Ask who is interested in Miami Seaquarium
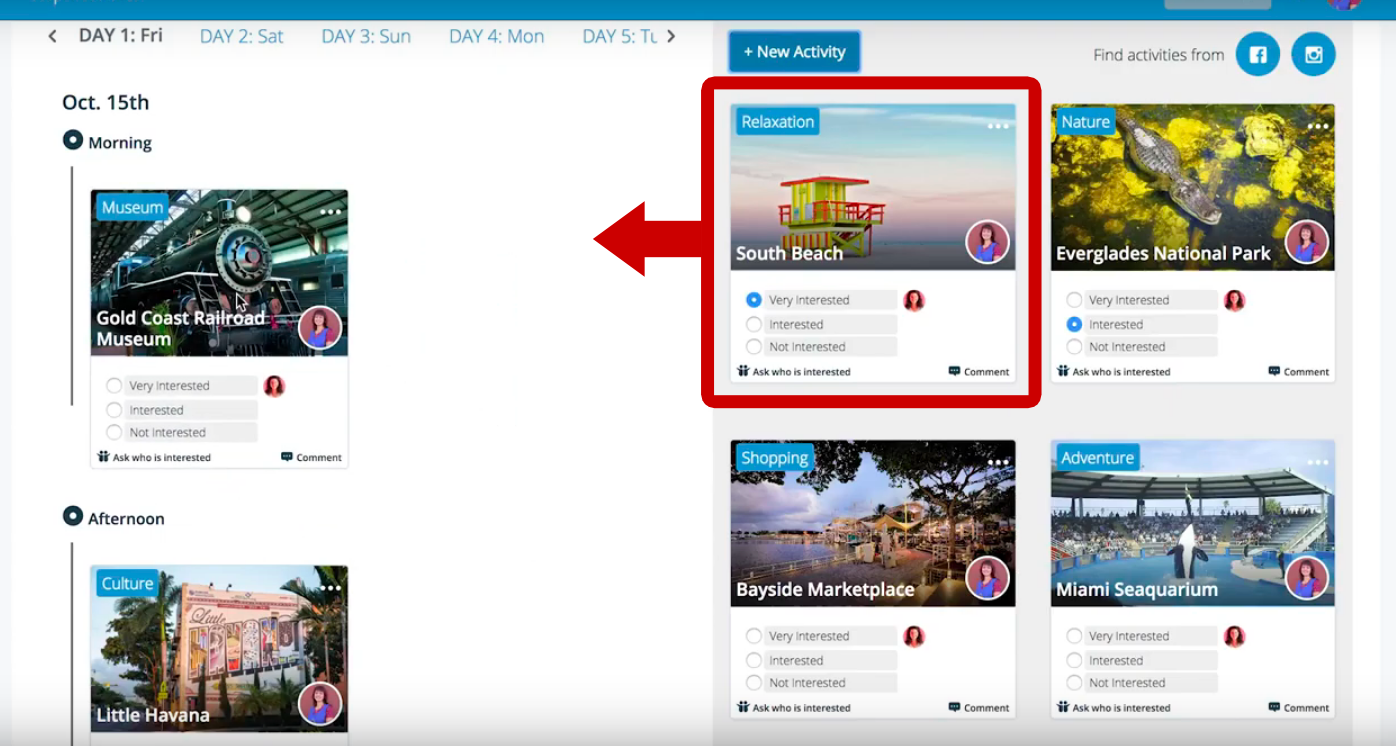 1114,708
